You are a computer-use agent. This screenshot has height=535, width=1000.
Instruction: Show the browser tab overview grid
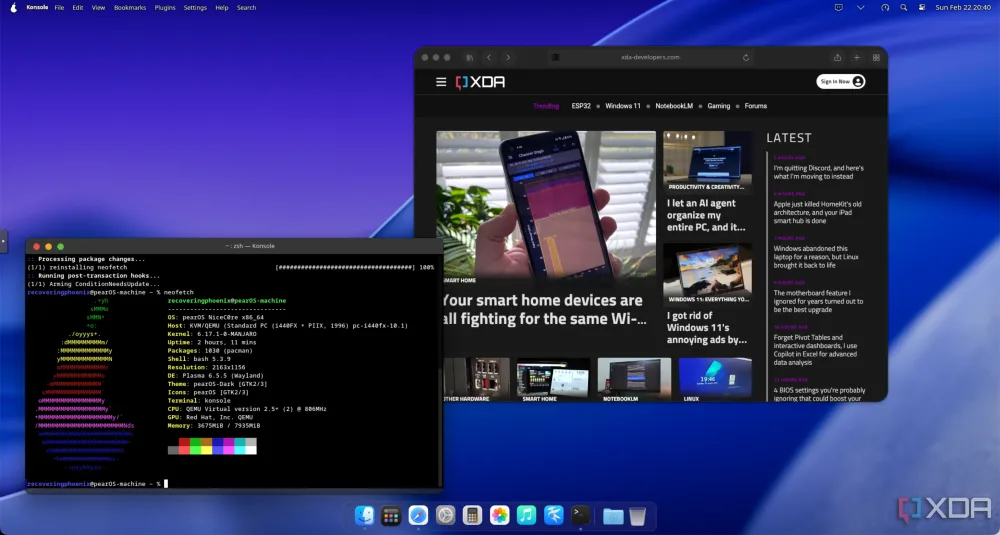pos(876,57)
